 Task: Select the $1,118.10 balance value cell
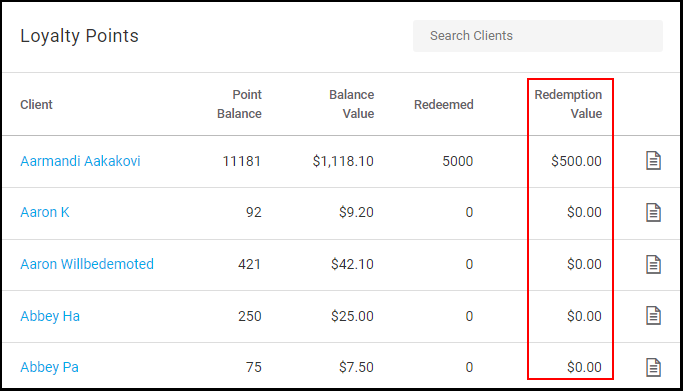tap(343, 161)
